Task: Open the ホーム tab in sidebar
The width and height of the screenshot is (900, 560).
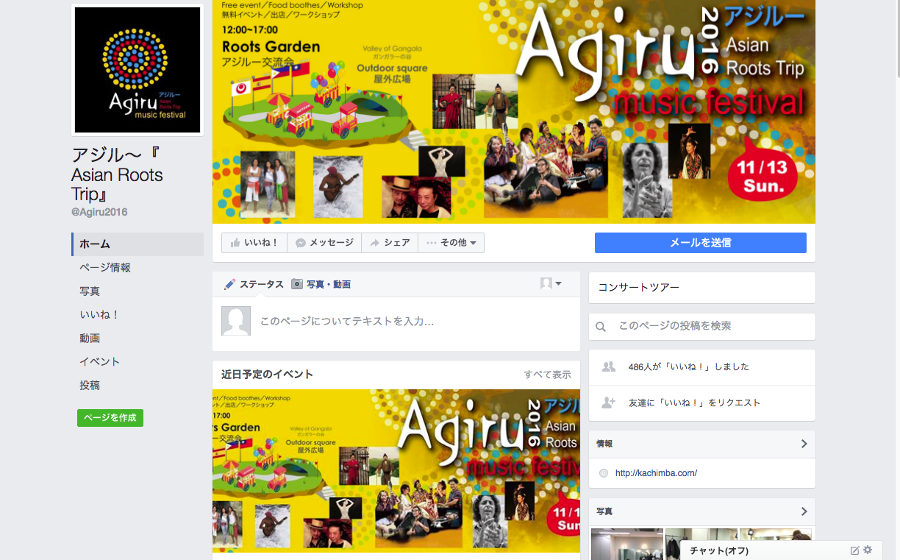Action: point(138,244)
